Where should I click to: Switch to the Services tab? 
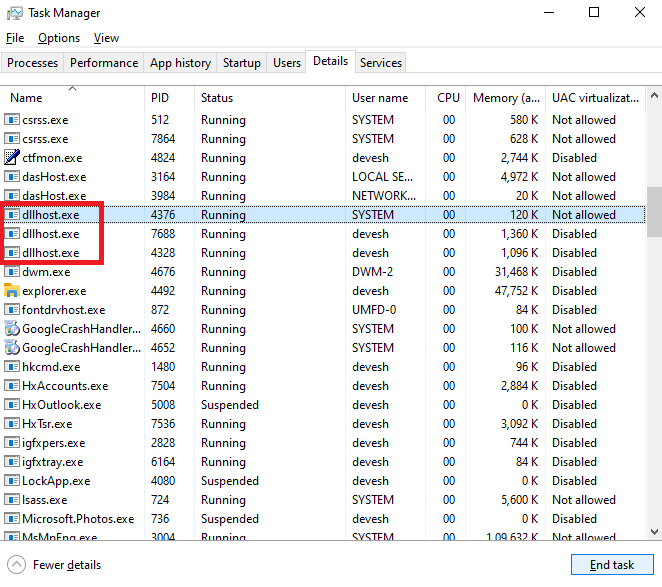coord(381,63)
